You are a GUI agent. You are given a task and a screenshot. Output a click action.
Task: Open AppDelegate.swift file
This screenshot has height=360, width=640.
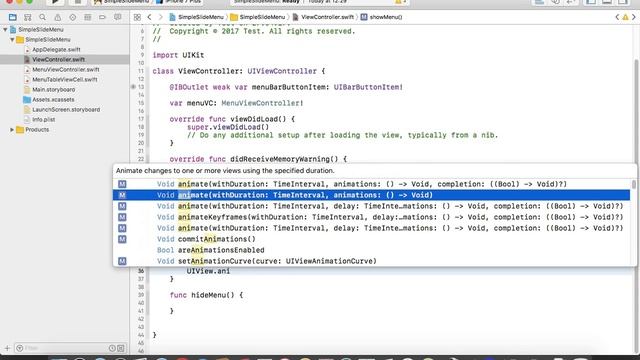pyautogui.click(x=56, y=49)
